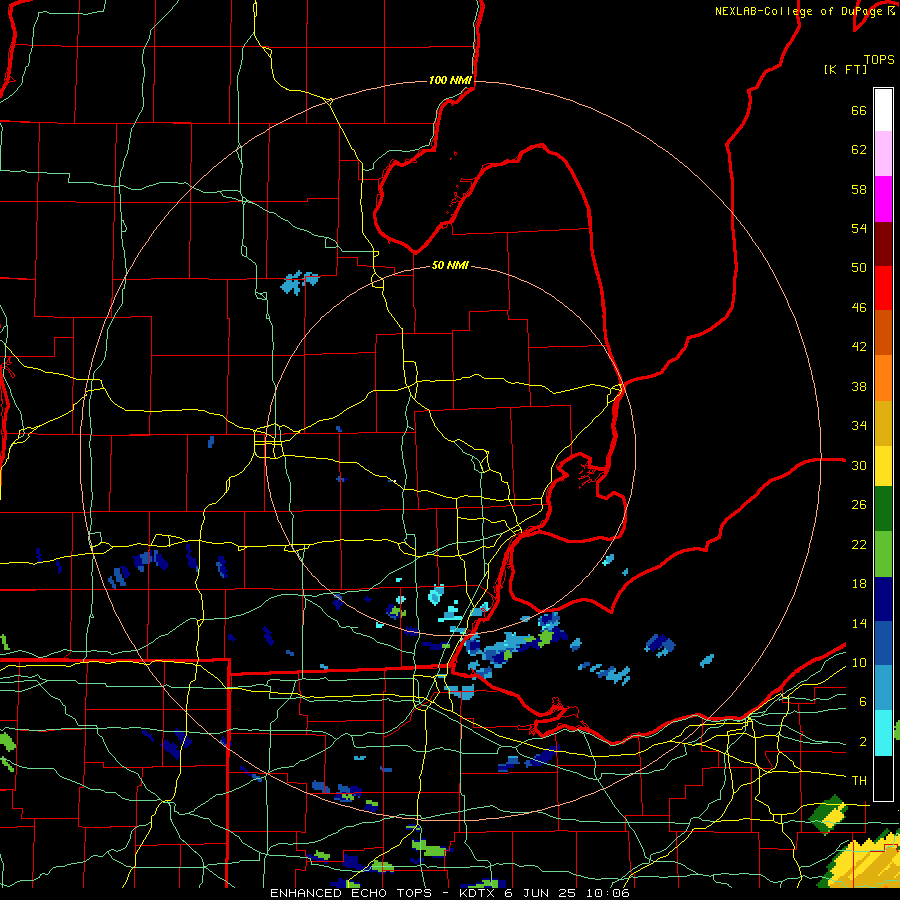Click the 38 value on the legend
The height and width of the screenshot is (900, 900).
tap(859, 386)
